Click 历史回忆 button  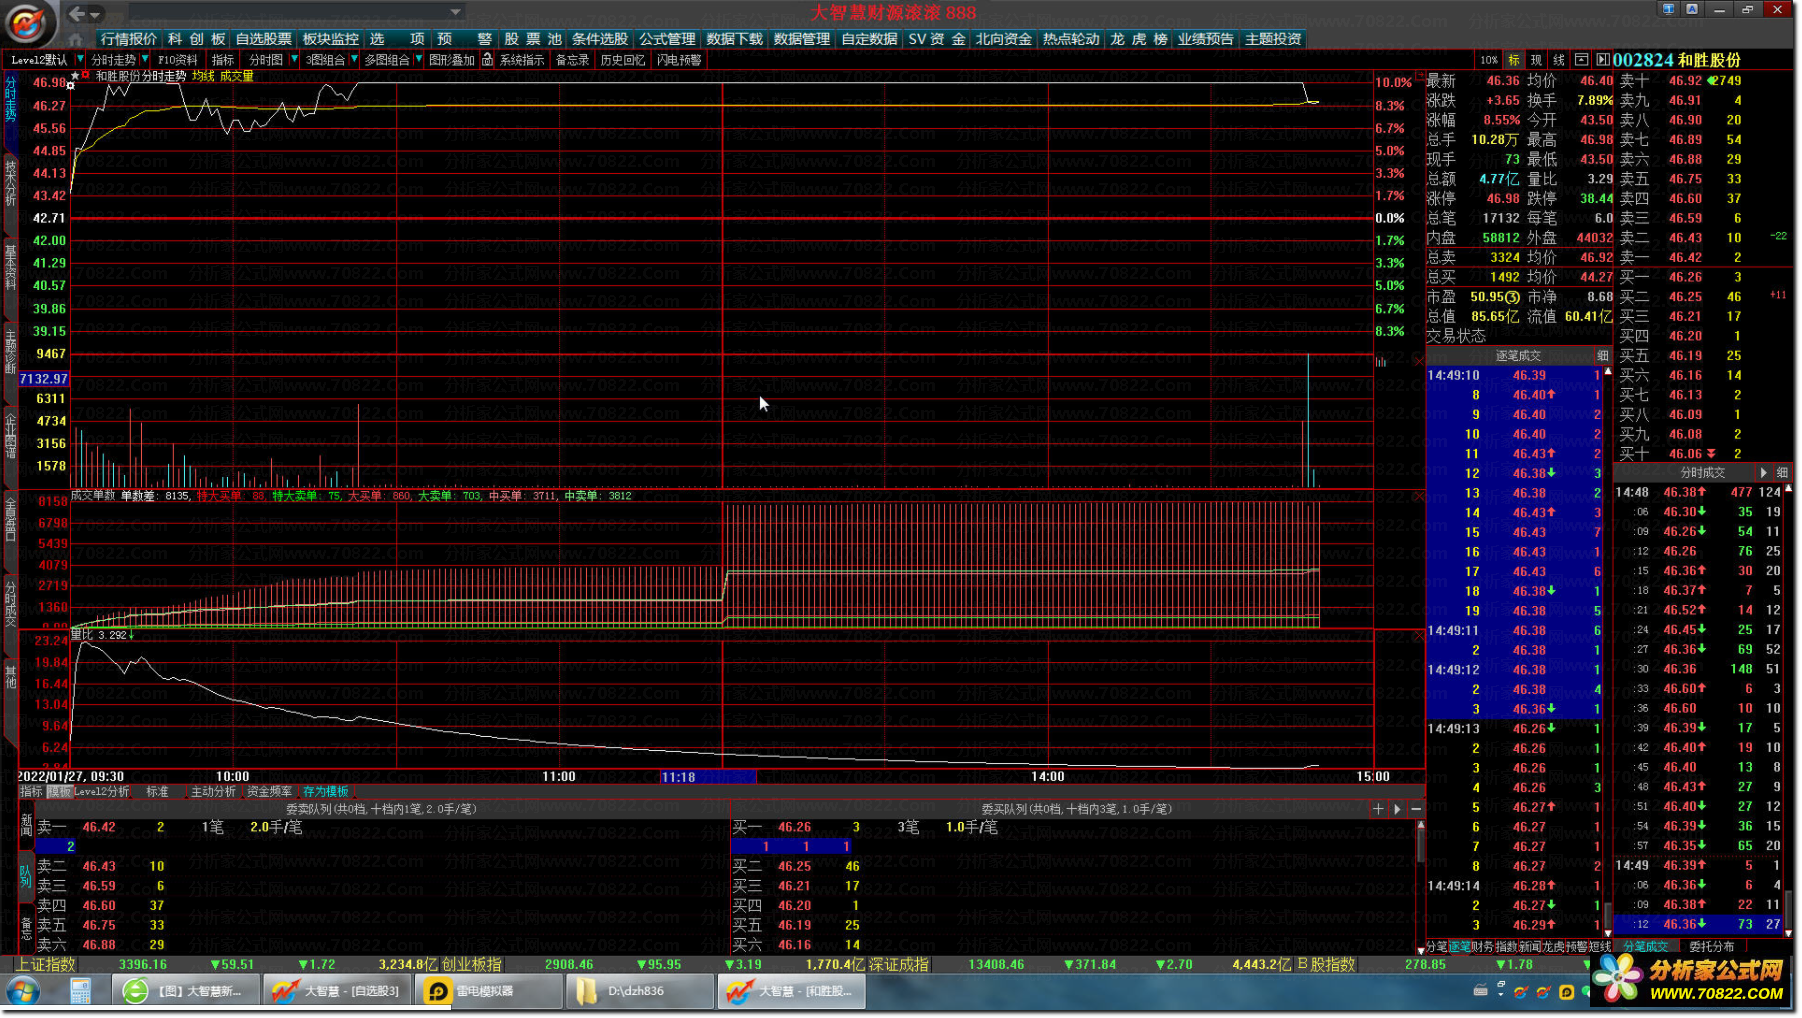click(622, 60)
